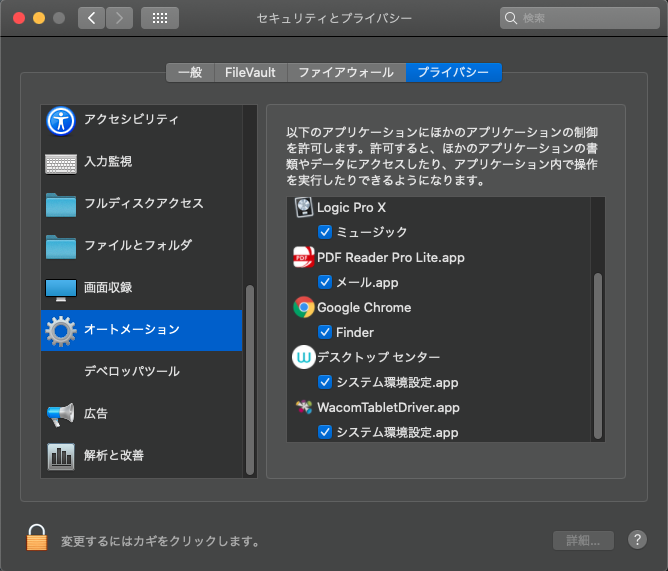Click the PDF Reader Pro Lite.app name
668x571 pixels.
tap(391, 257)
